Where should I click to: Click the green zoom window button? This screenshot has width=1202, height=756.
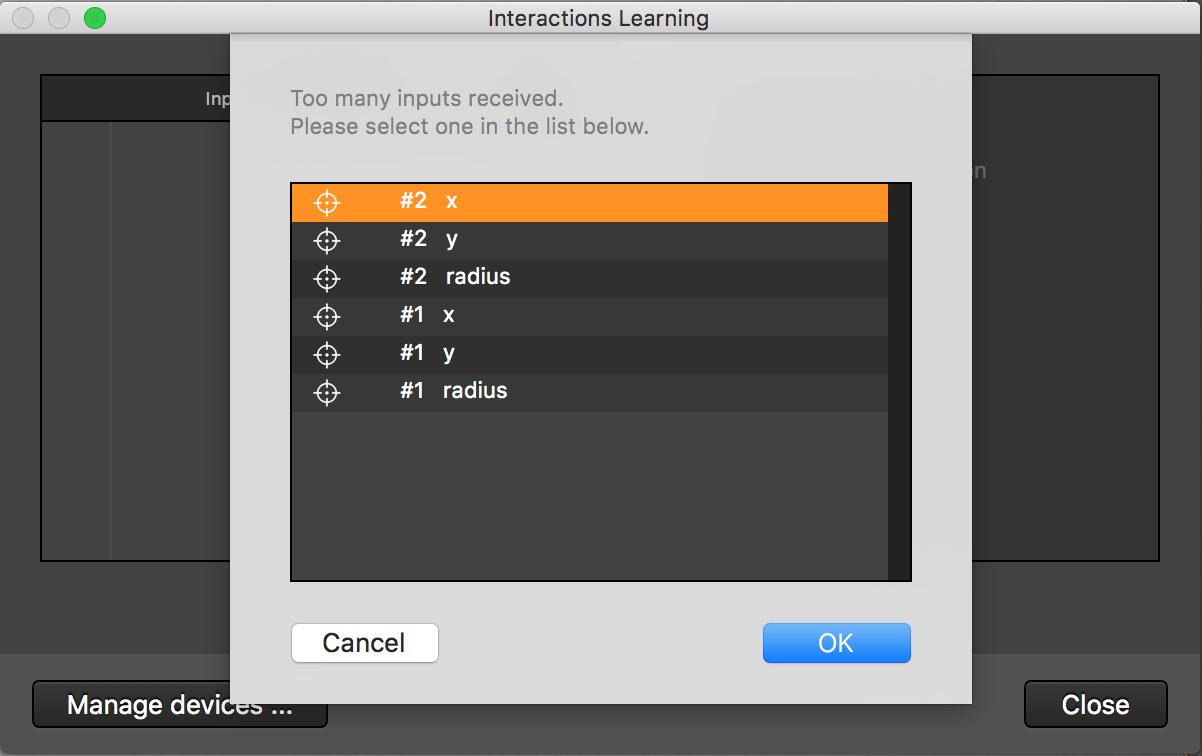point(95,18)
